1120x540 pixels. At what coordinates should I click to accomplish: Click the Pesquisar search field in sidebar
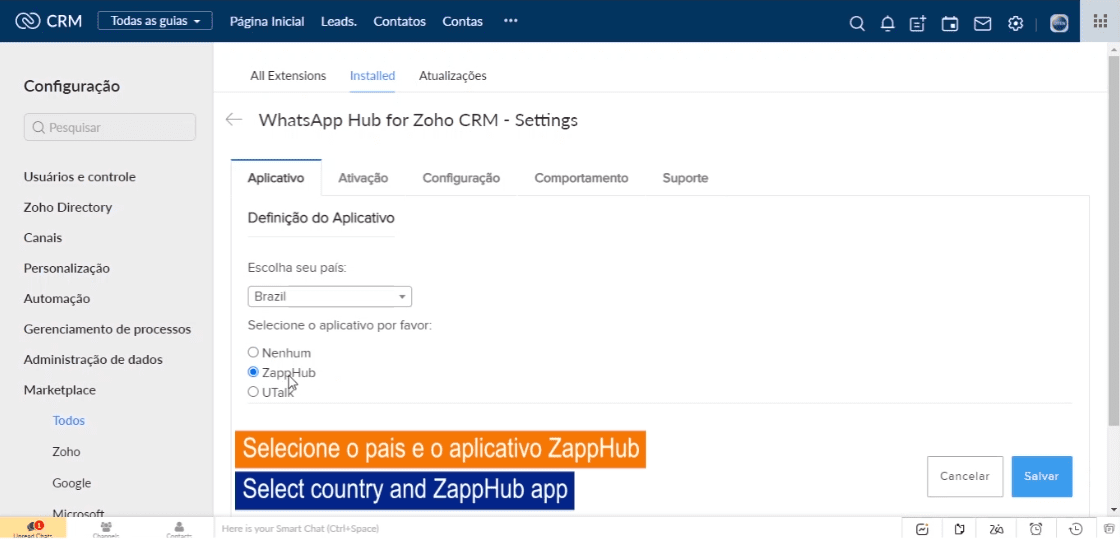point(110,127)
